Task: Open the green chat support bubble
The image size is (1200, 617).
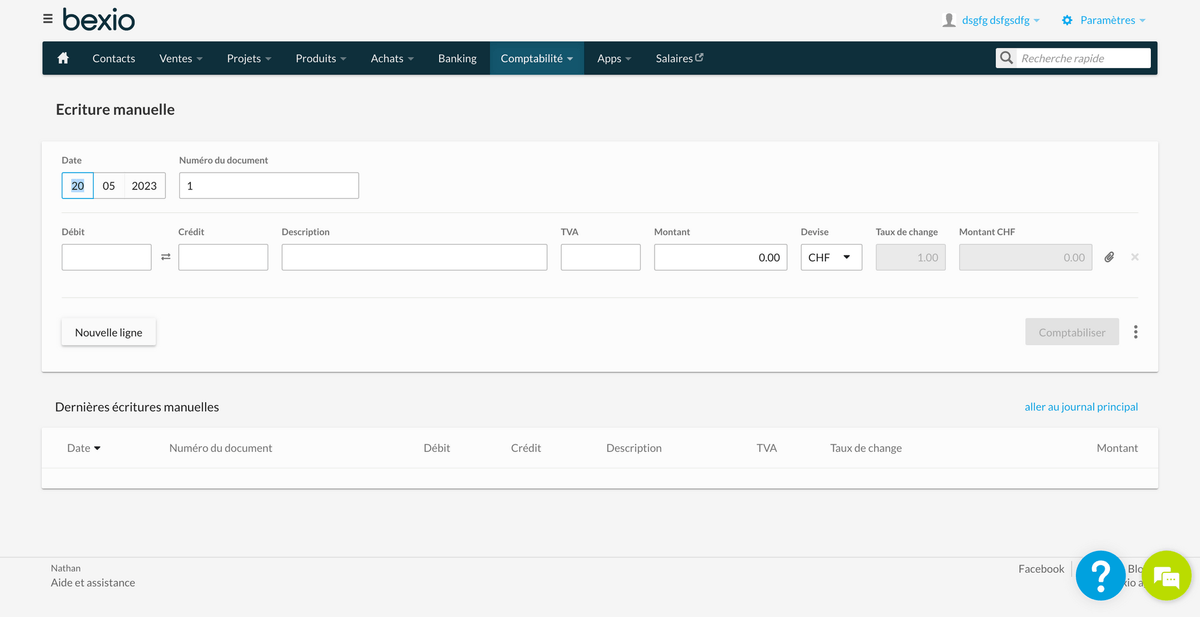Action: [1167, 575]
